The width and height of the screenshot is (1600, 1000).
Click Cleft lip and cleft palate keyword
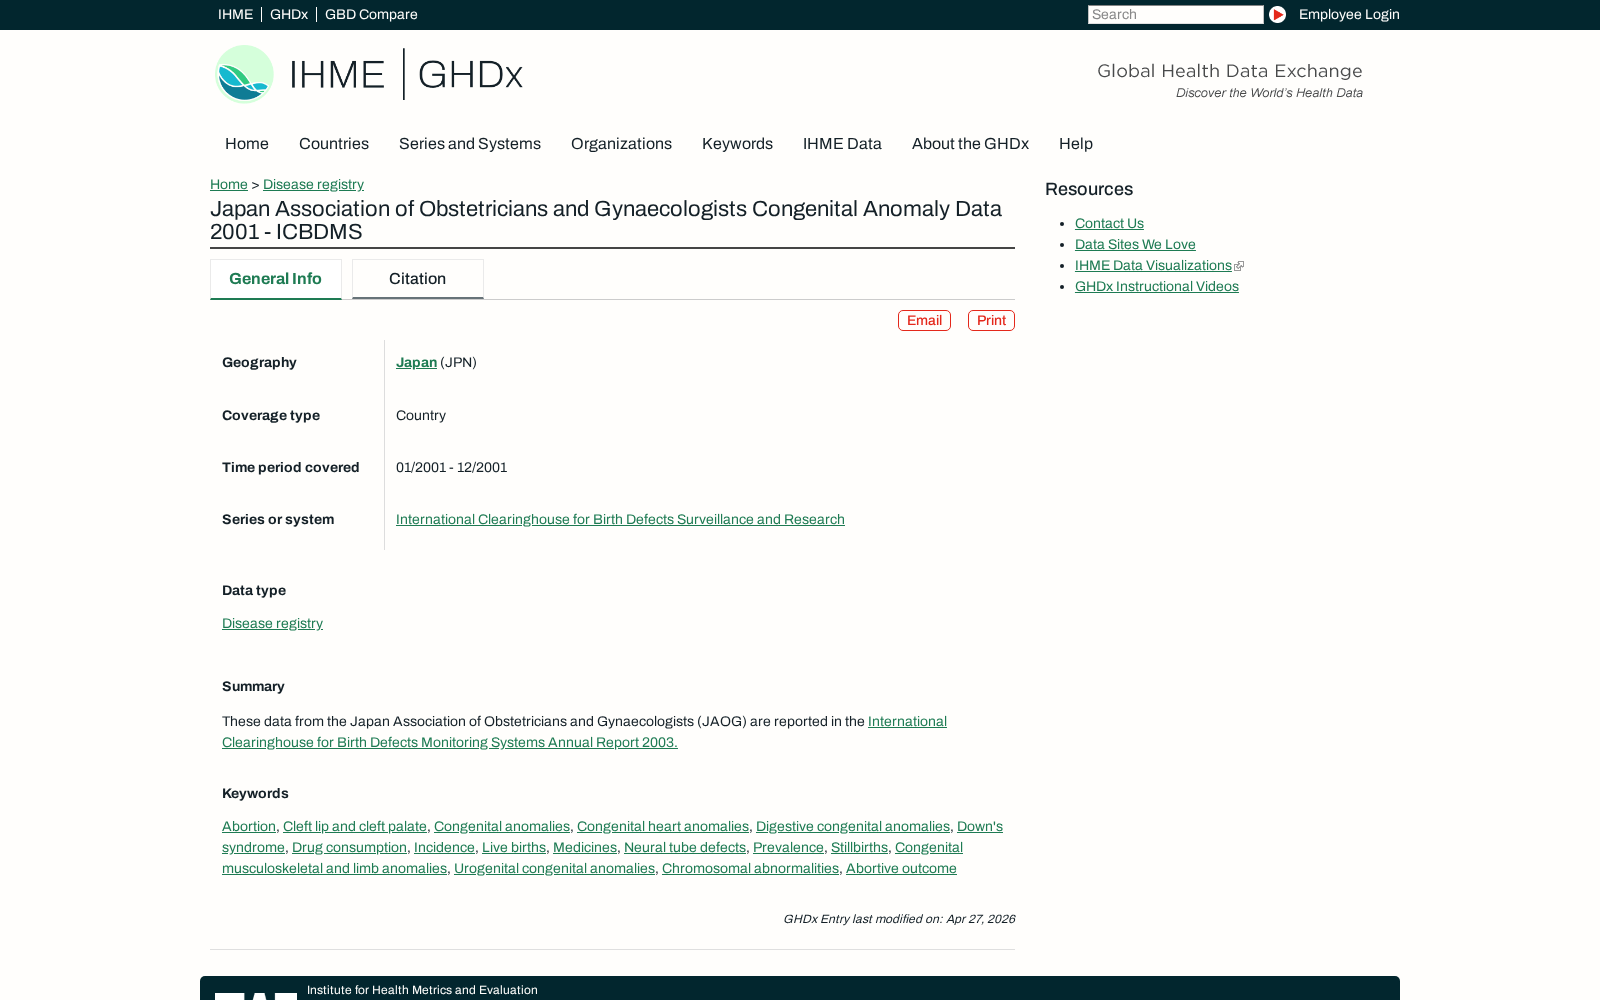pyautogui.click(x=355, y=826)
